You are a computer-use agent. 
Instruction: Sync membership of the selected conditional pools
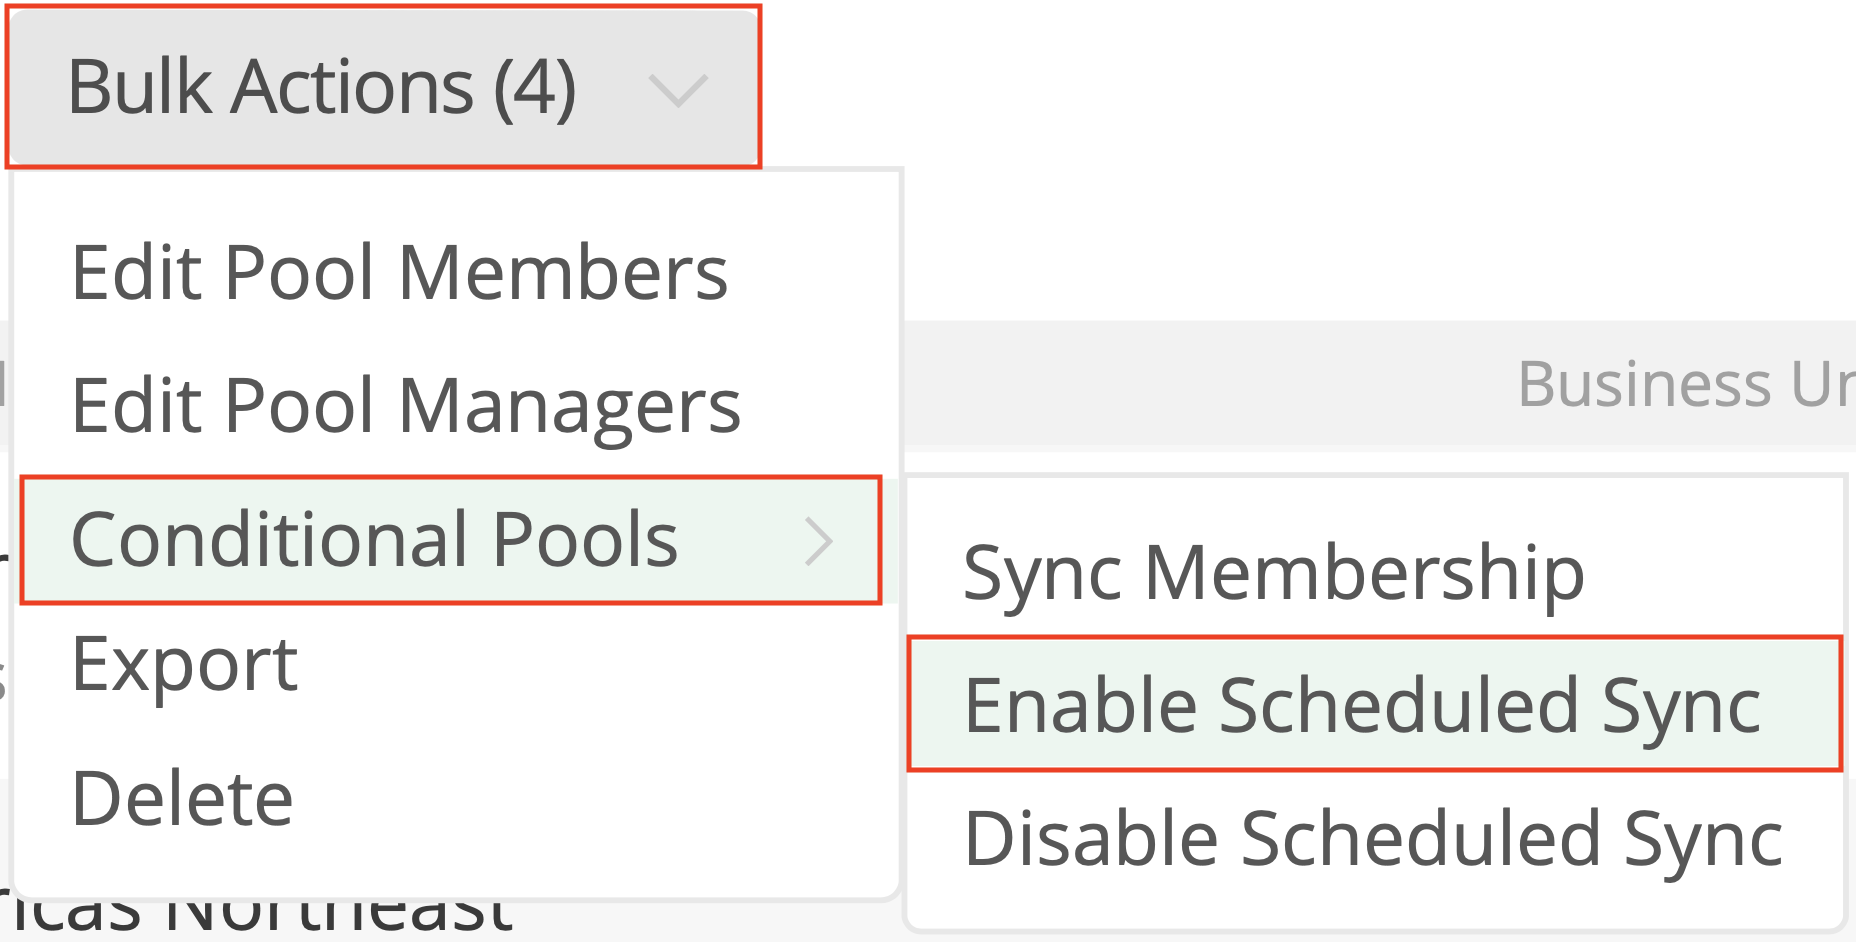[x=1273, y=573]
